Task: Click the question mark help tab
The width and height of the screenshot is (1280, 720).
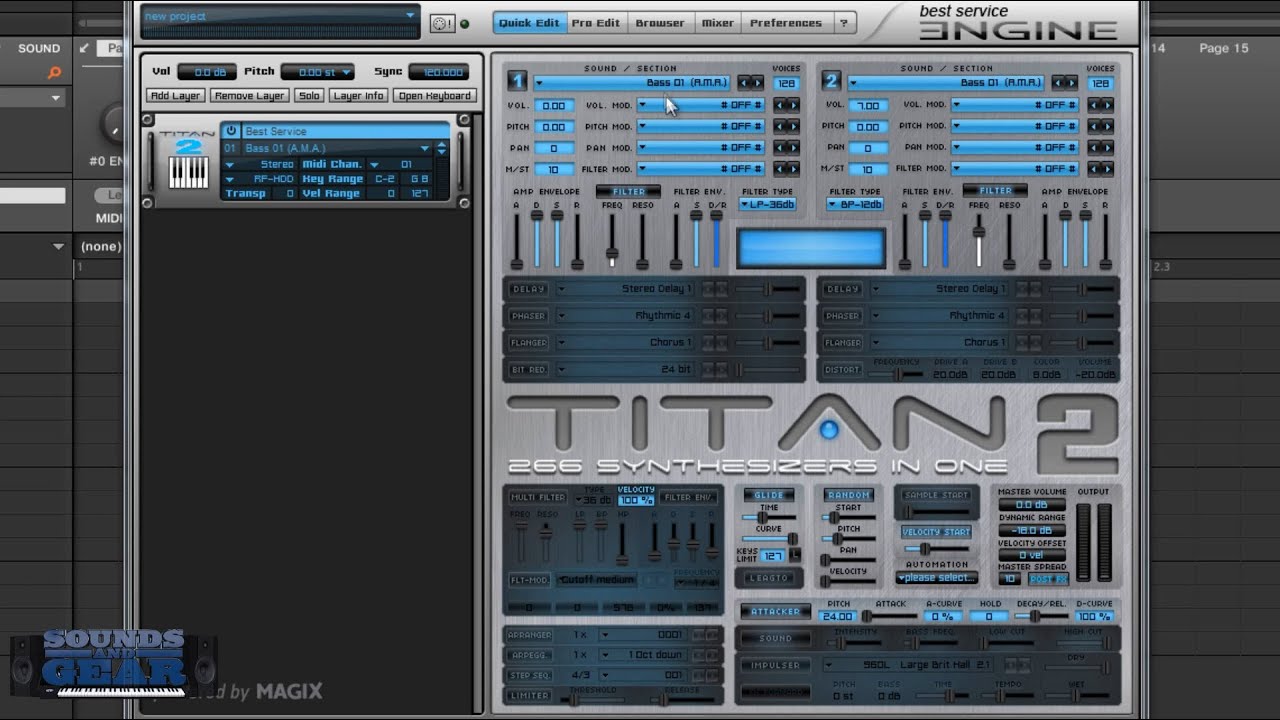Action: (x=843, y=23)
